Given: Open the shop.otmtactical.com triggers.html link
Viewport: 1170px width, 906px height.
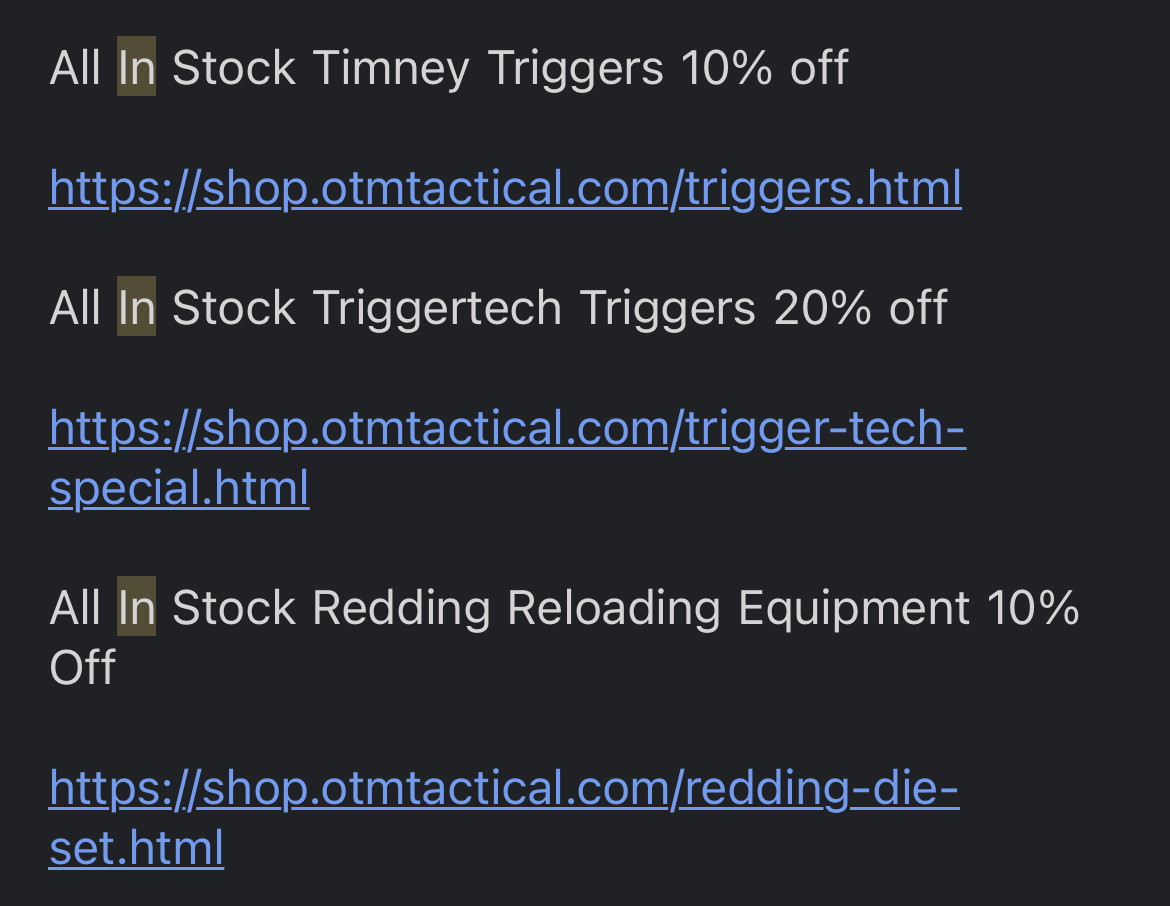Looking at the screenshot, I should 505,188.
